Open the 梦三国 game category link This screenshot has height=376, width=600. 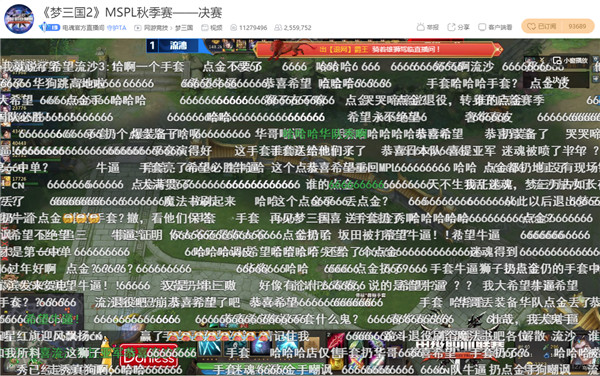(x=184, y=28)
